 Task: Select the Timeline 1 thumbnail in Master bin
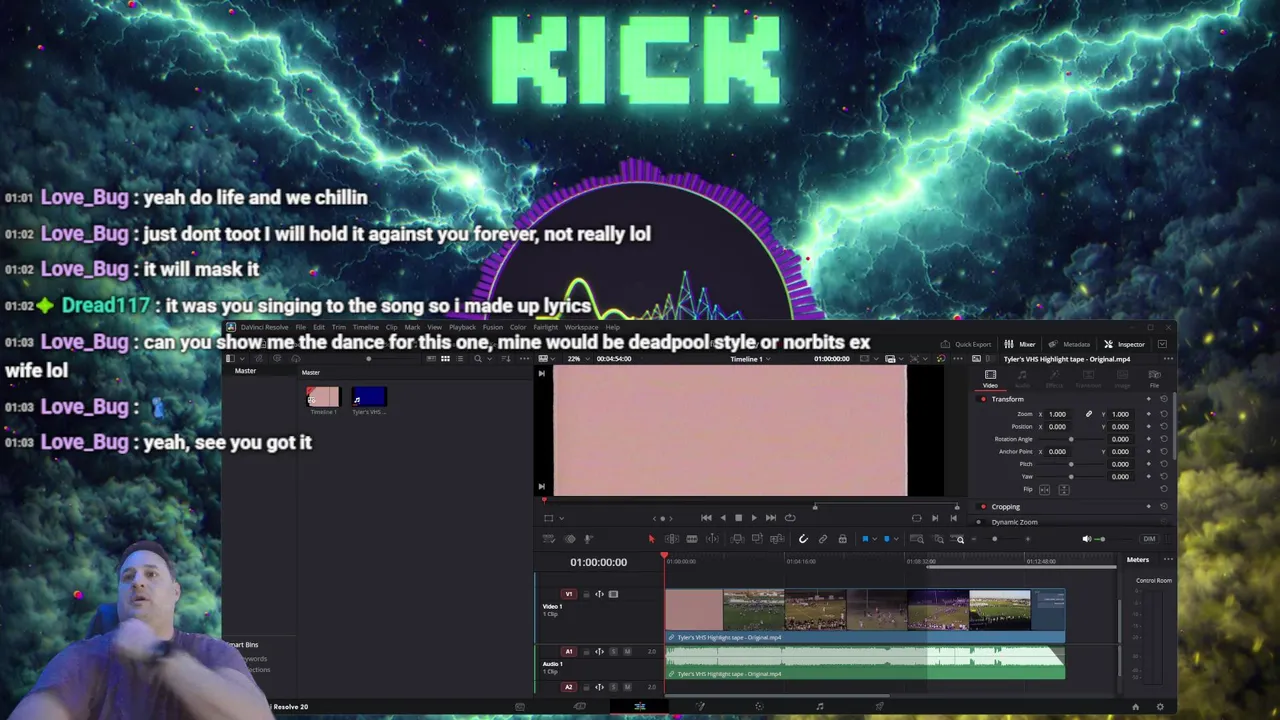pos(323,397)
